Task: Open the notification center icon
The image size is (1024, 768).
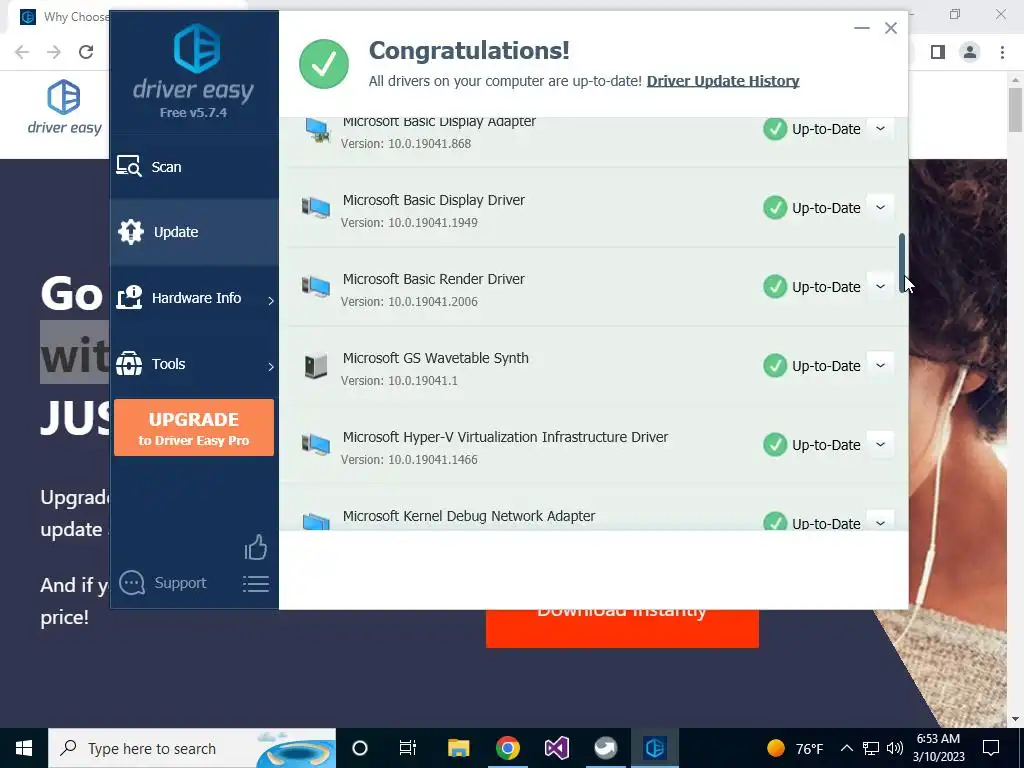Action: pos(991,748)
